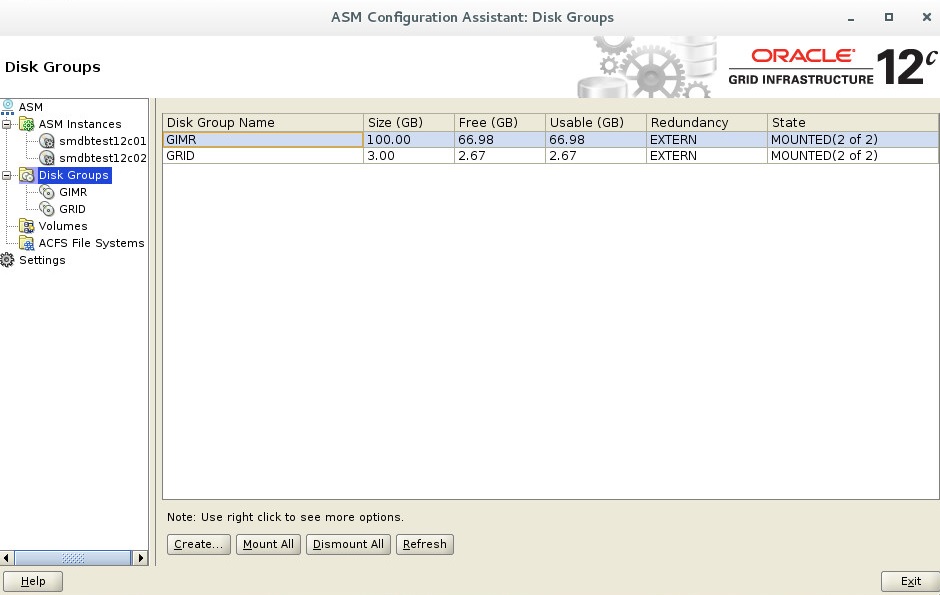
Task: Click the 2.67 Usable (GB) cell
Action: coord(596,156)
